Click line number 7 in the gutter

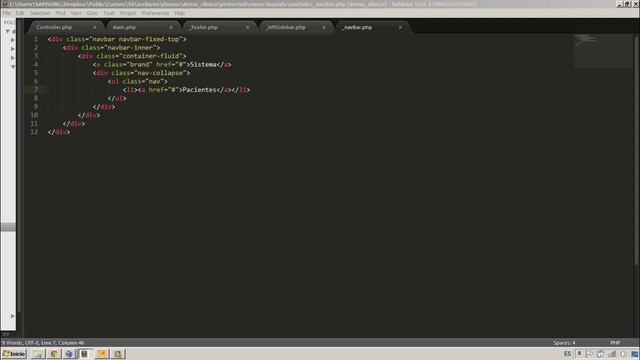36,90
